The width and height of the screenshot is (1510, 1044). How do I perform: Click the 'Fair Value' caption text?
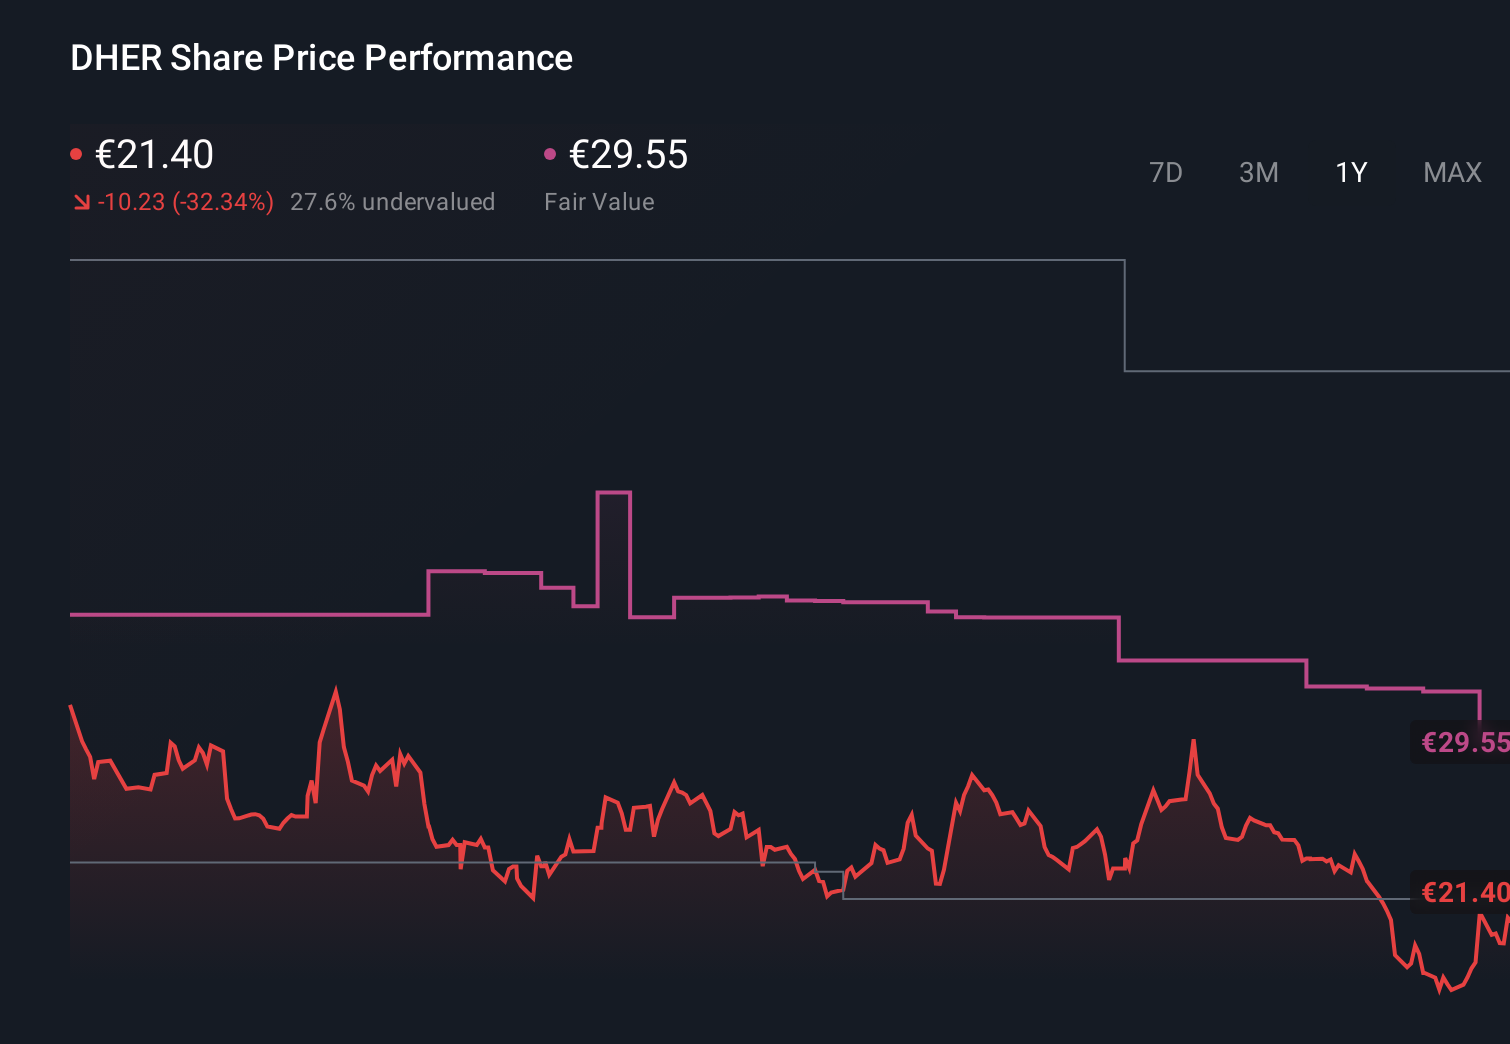pyautogui.click(x=599, y=202)
